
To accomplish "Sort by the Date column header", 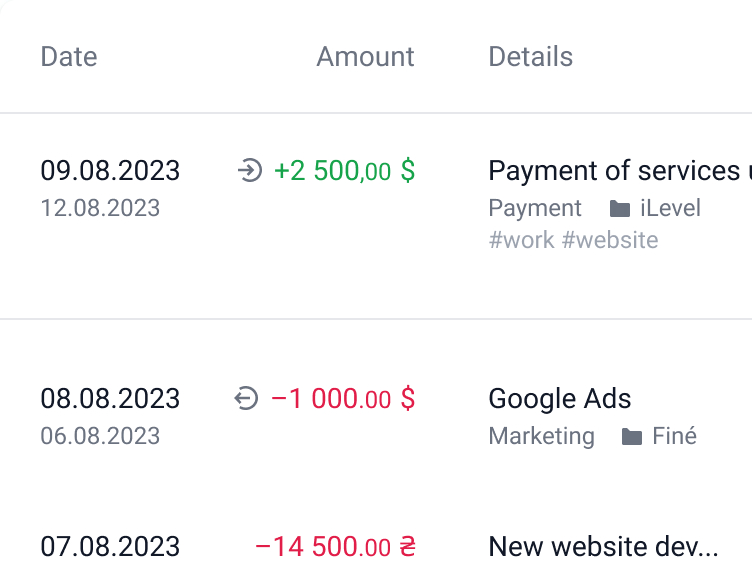I will (69, 57).
